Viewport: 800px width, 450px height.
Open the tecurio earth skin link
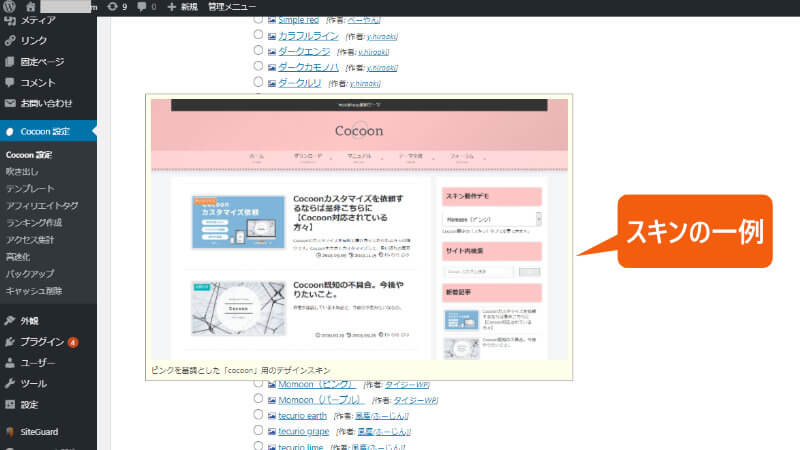pyautogui.click(x=303, y=416)
